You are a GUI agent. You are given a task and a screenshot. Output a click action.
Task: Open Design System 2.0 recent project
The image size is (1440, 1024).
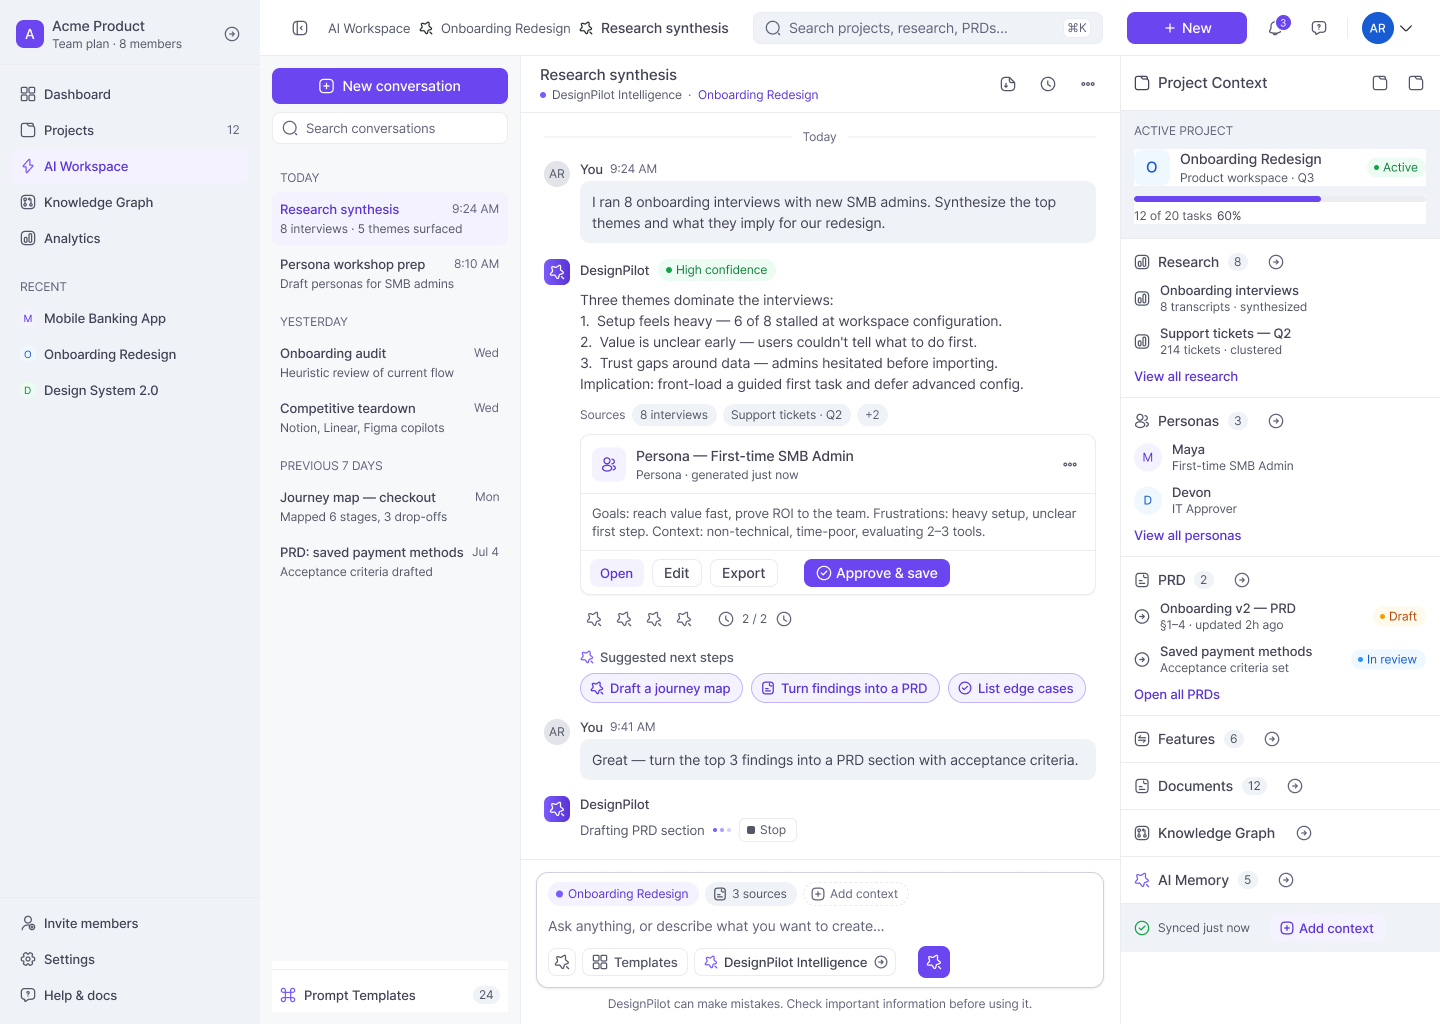coord(130,390)
